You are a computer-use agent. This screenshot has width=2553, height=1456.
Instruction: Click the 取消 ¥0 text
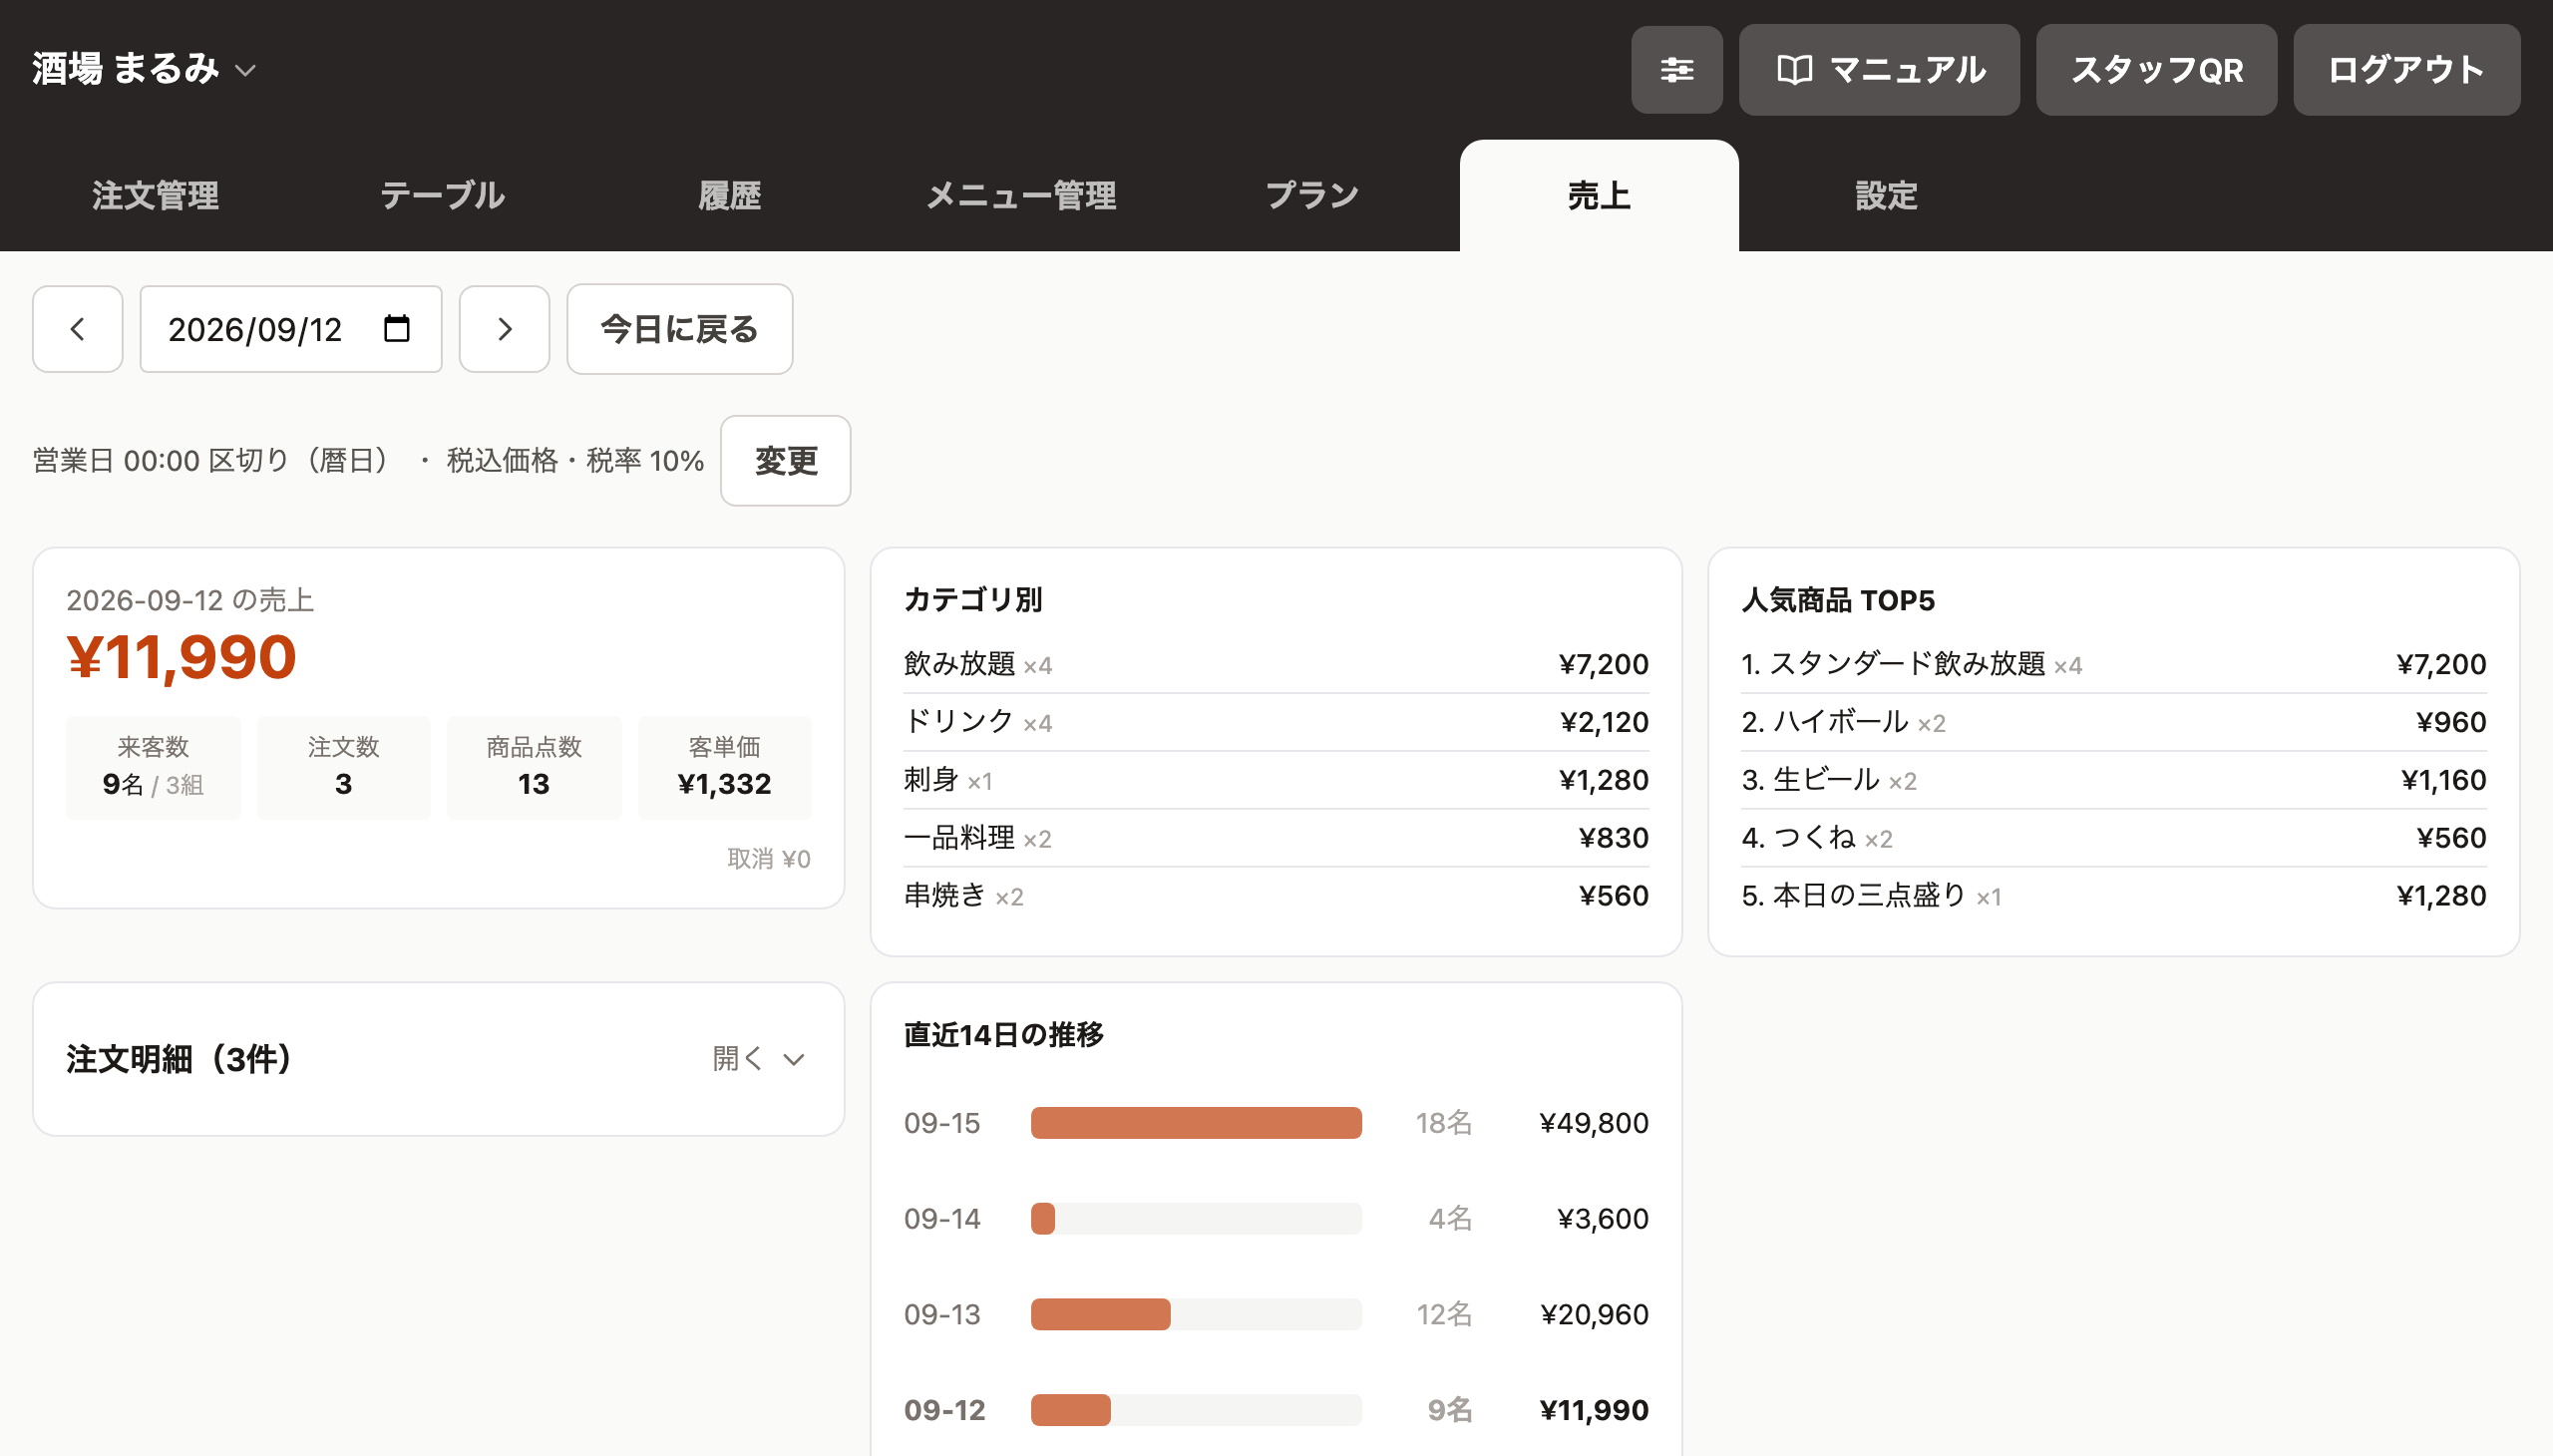[768, 859]
